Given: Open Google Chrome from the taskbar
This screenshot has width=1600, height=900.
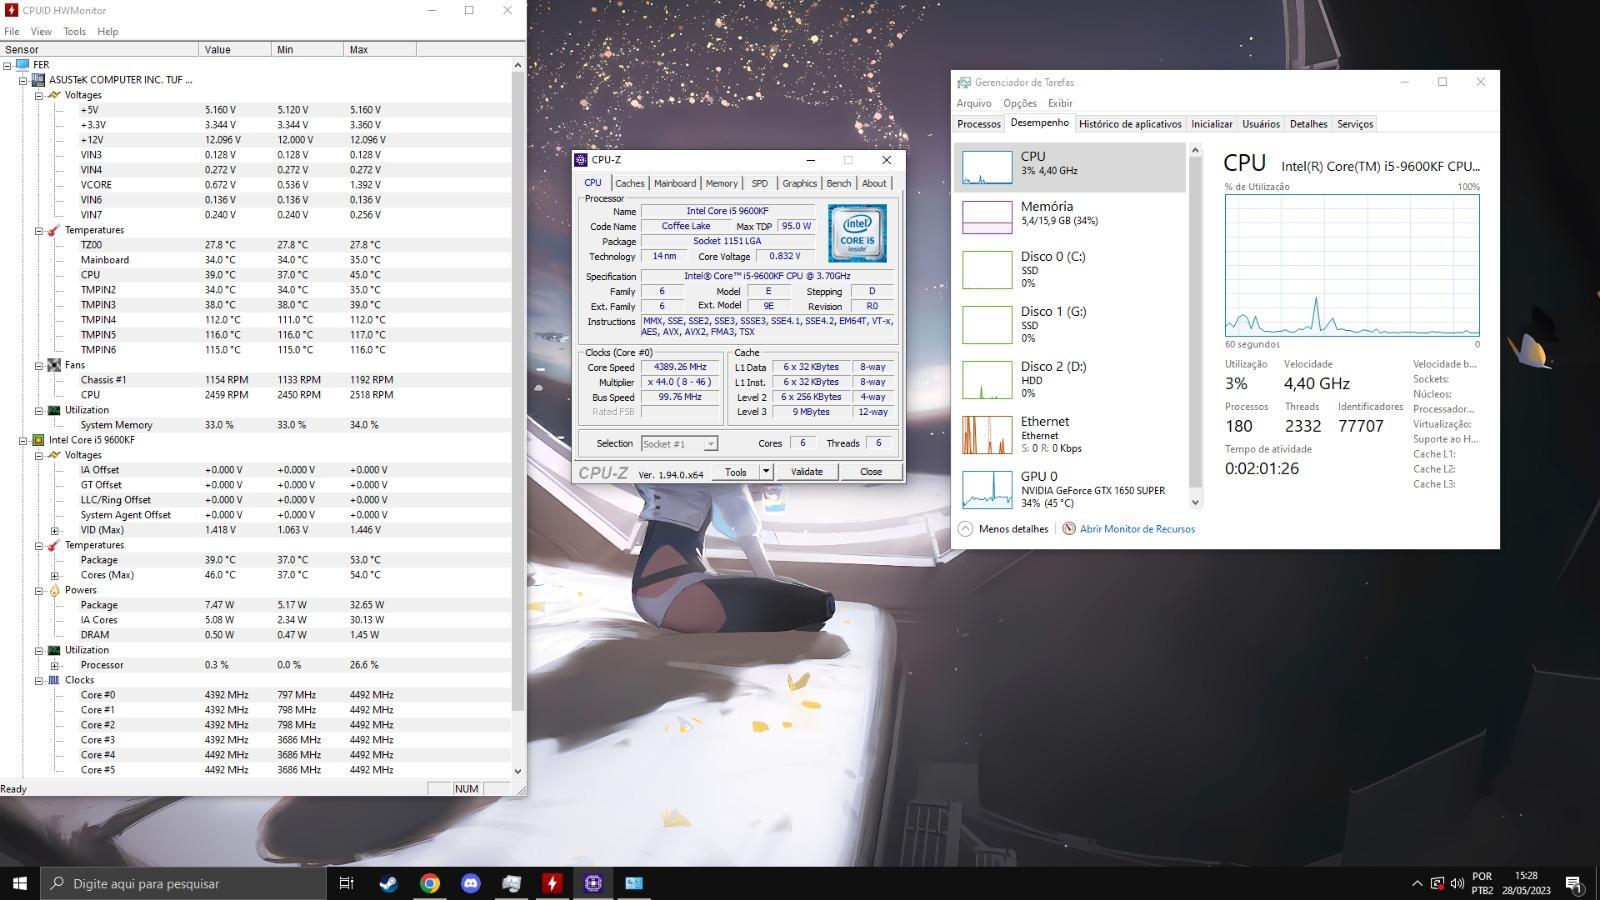Looking at the screenshot, I should click(429, 883).
